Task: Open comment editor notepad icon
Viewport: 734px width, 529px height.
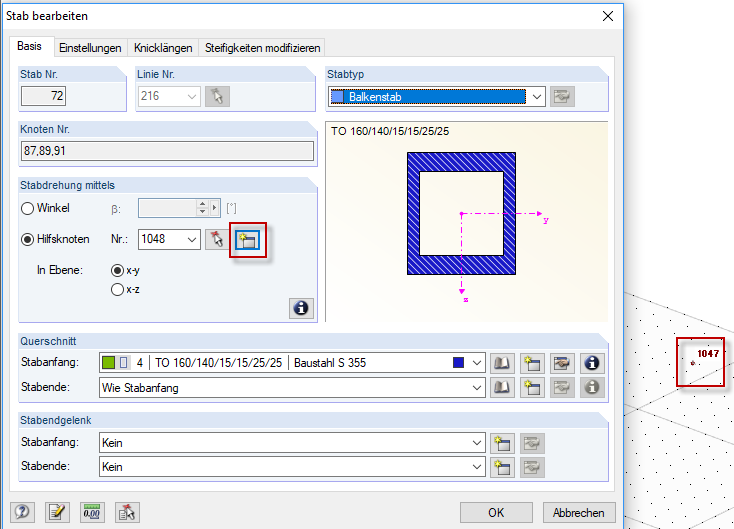Action: (x=57, y=512)
